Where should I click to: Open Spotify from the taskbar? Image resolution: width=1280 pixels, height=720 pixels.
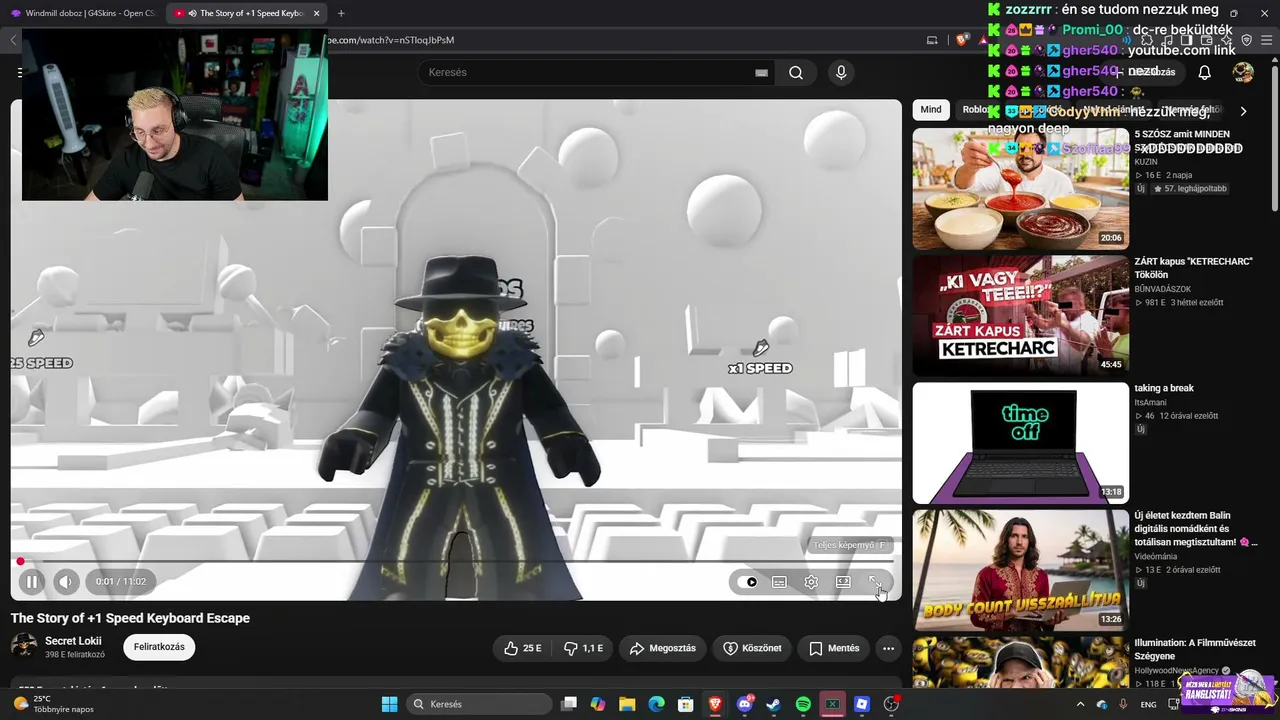[x=803, y=704]
